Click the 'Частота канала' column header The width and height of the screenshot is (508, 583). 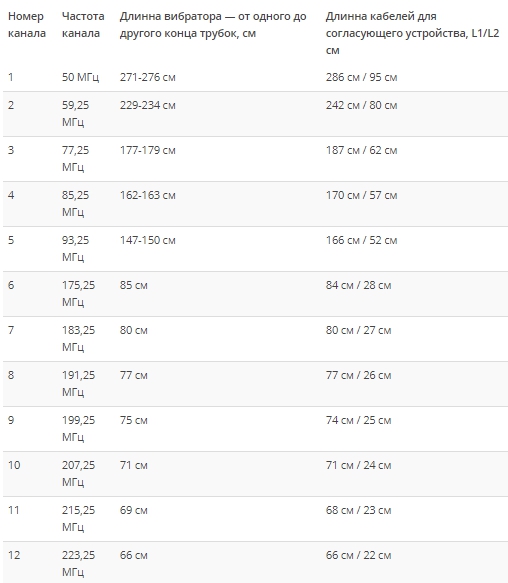[x=83, y=25]
